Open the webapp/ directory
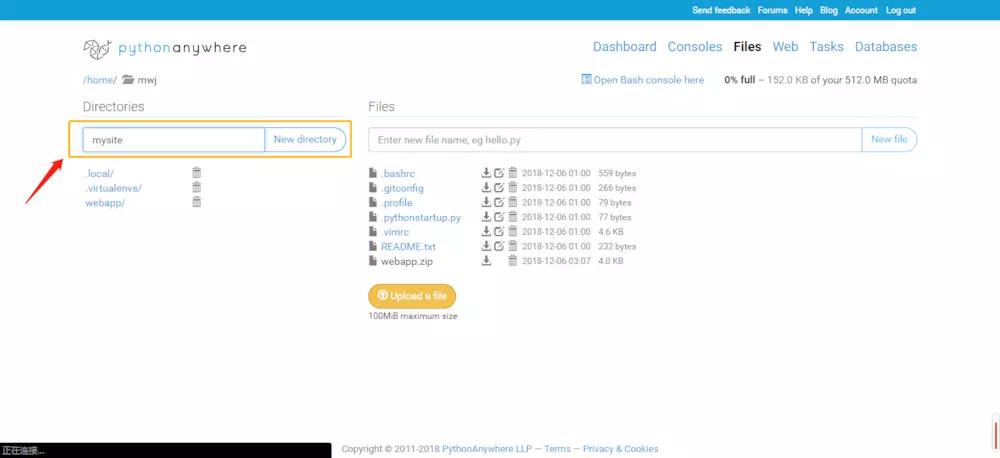The width and height of the screenshot is (1000, 458). pyautogui.click(x=105, y=203)
